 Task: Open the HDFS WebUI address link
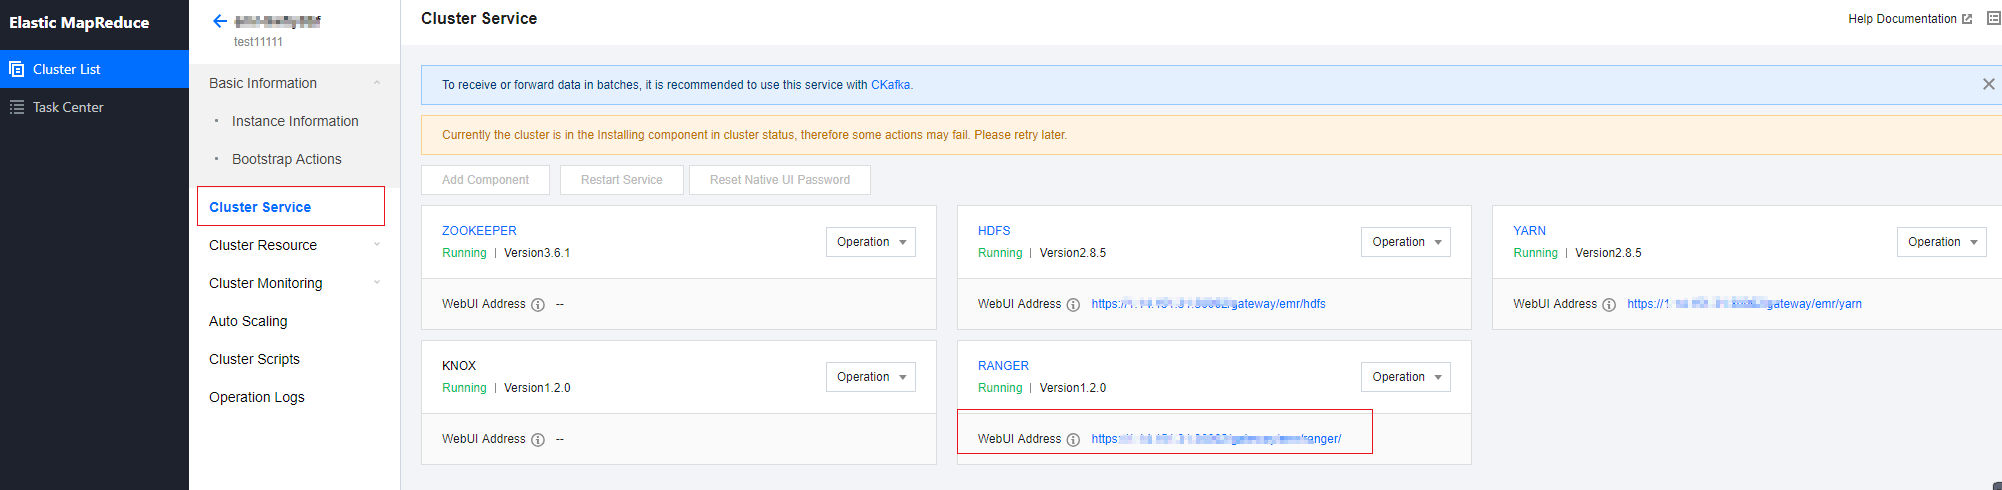click(1208, 304)
